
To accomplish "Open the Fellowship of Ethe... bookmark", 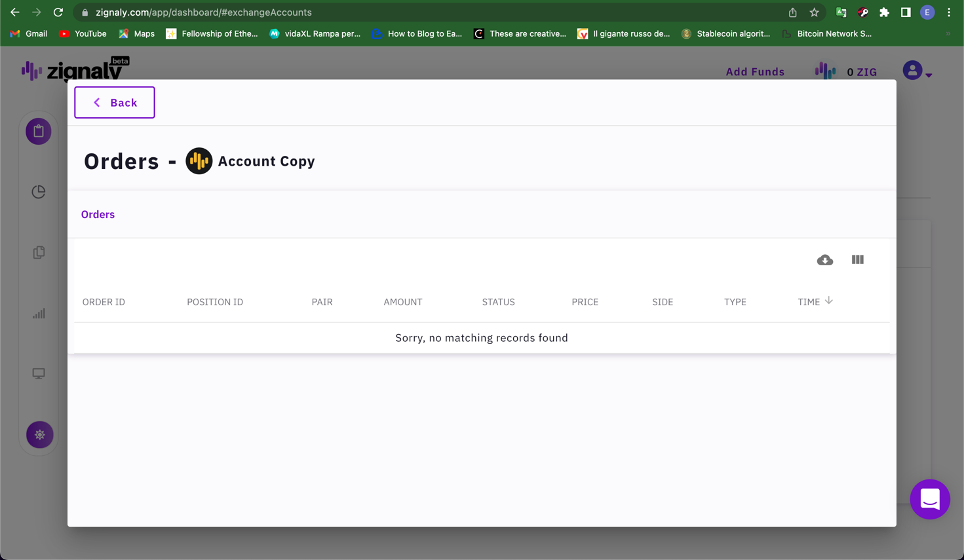I will pyautogui.click(x=212, y=34).
